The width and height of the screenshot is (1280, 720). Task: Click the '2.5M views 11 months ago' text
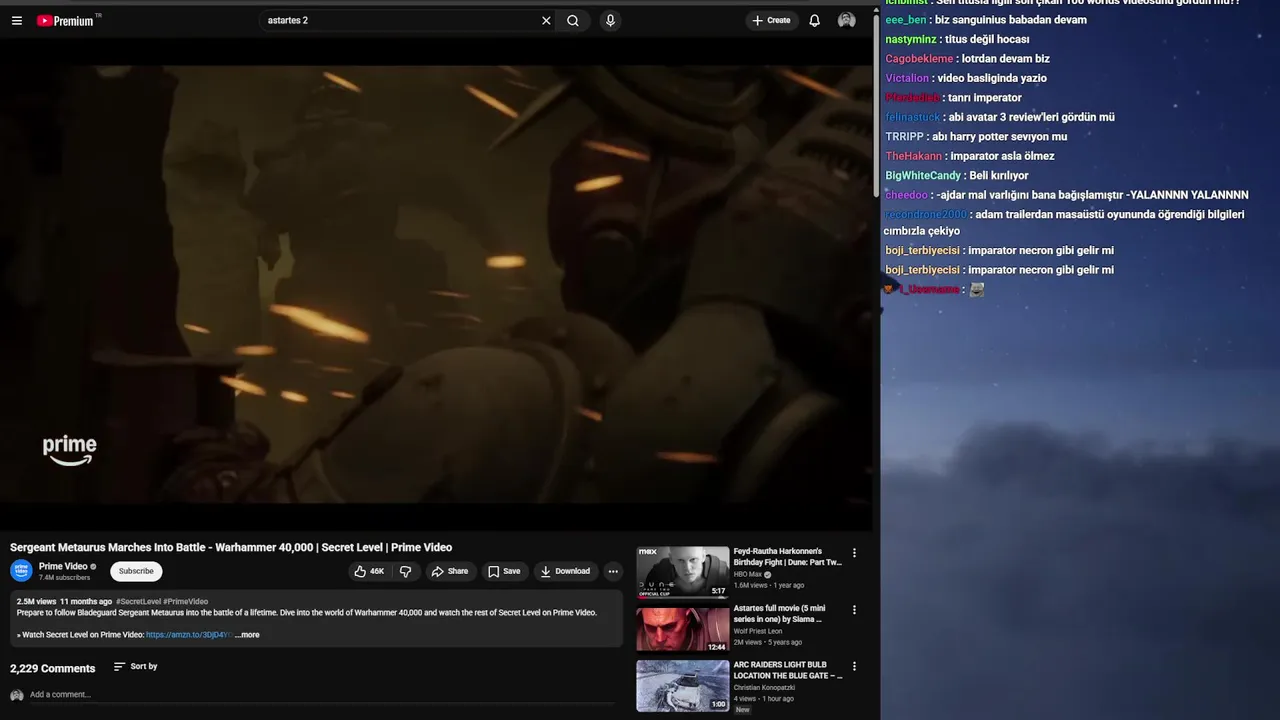pyautogui.click(x=64, y=602)
